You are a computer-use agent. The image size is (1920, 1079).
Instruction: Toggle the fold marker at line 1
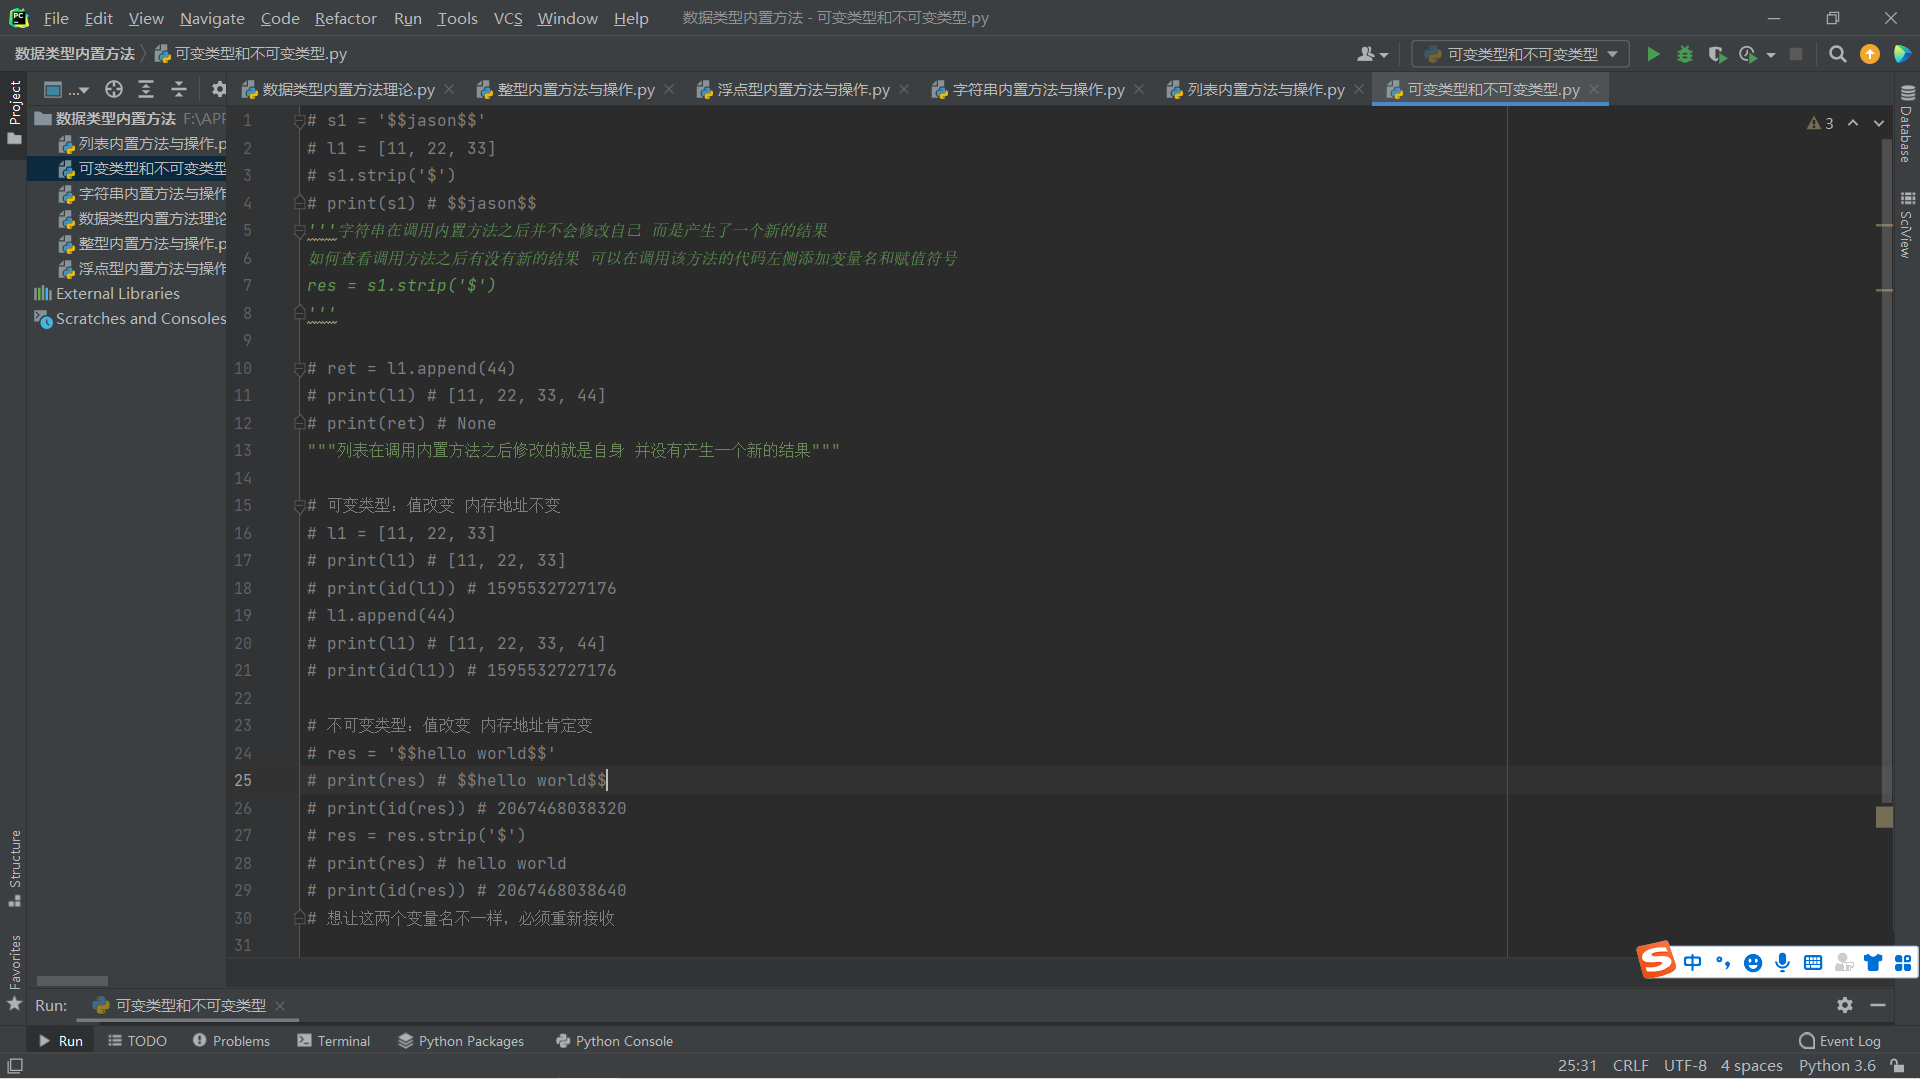pos(299,121)
